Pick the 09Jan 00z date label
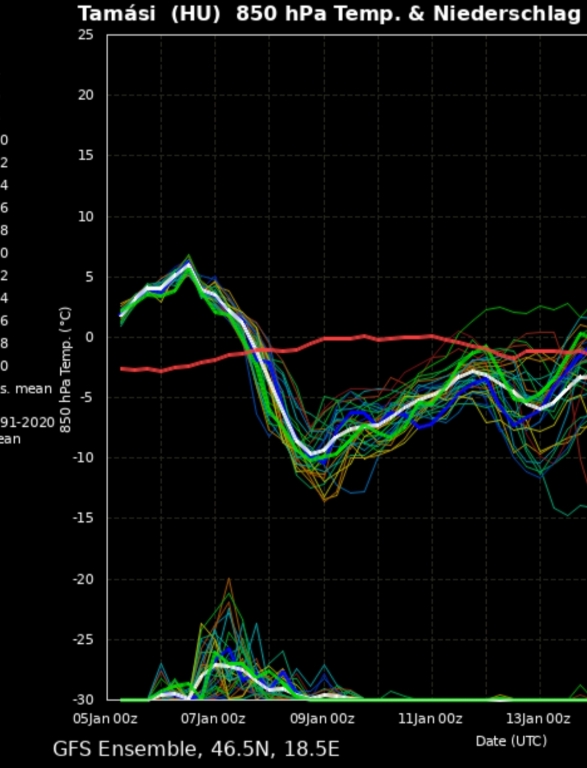Screen dimensions: 587x768 [x=322, y=719]
